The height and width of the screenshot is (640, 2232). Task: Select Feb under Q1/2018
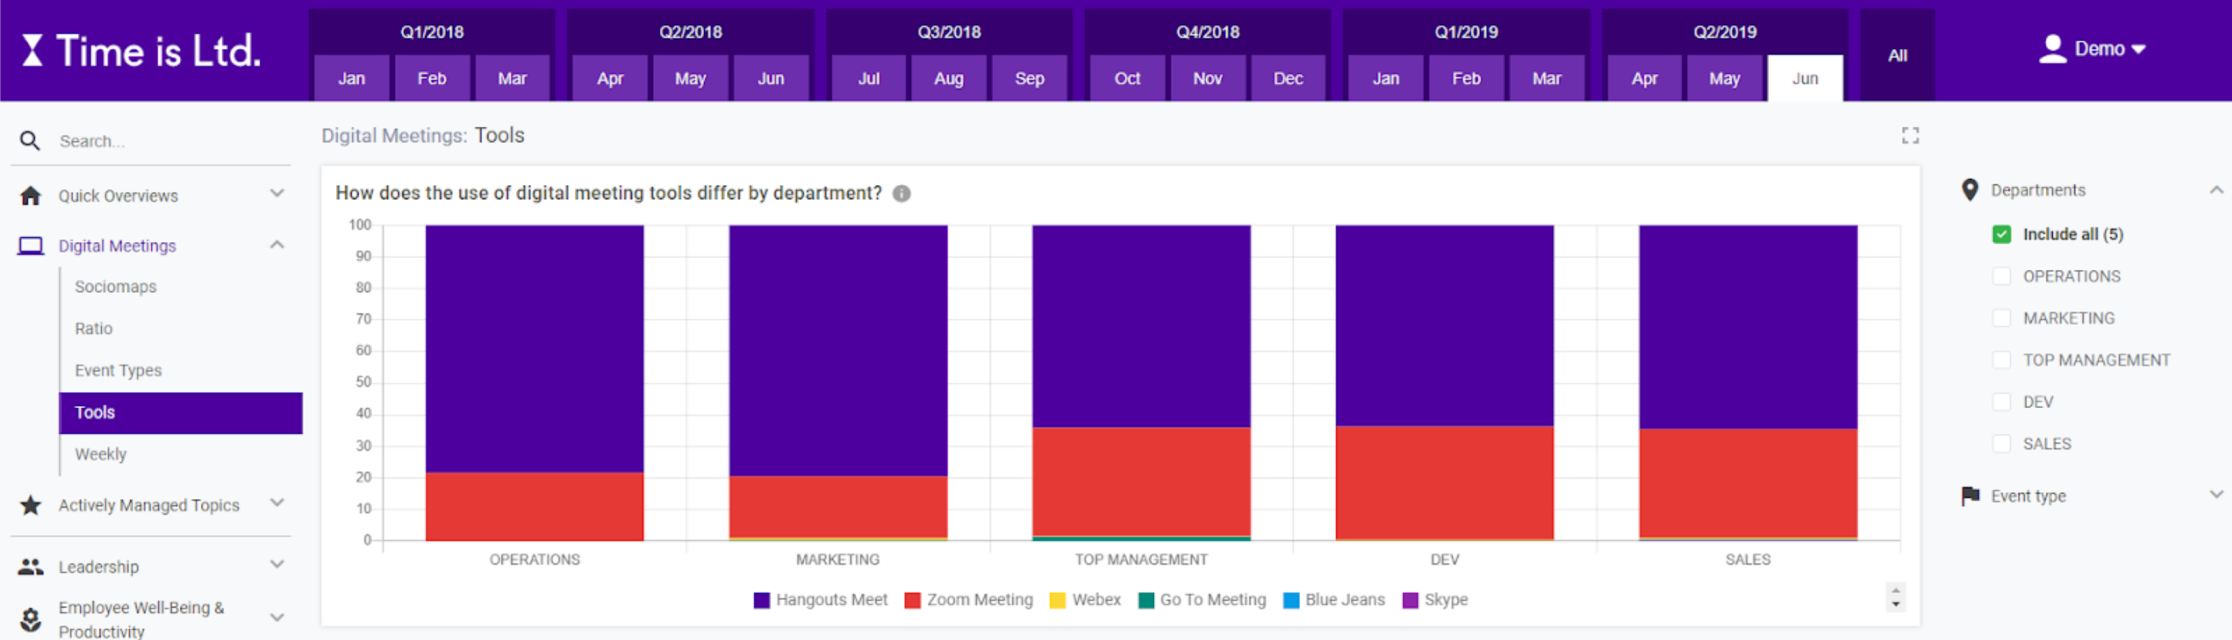pyautogui.click(x=432, y=78)
